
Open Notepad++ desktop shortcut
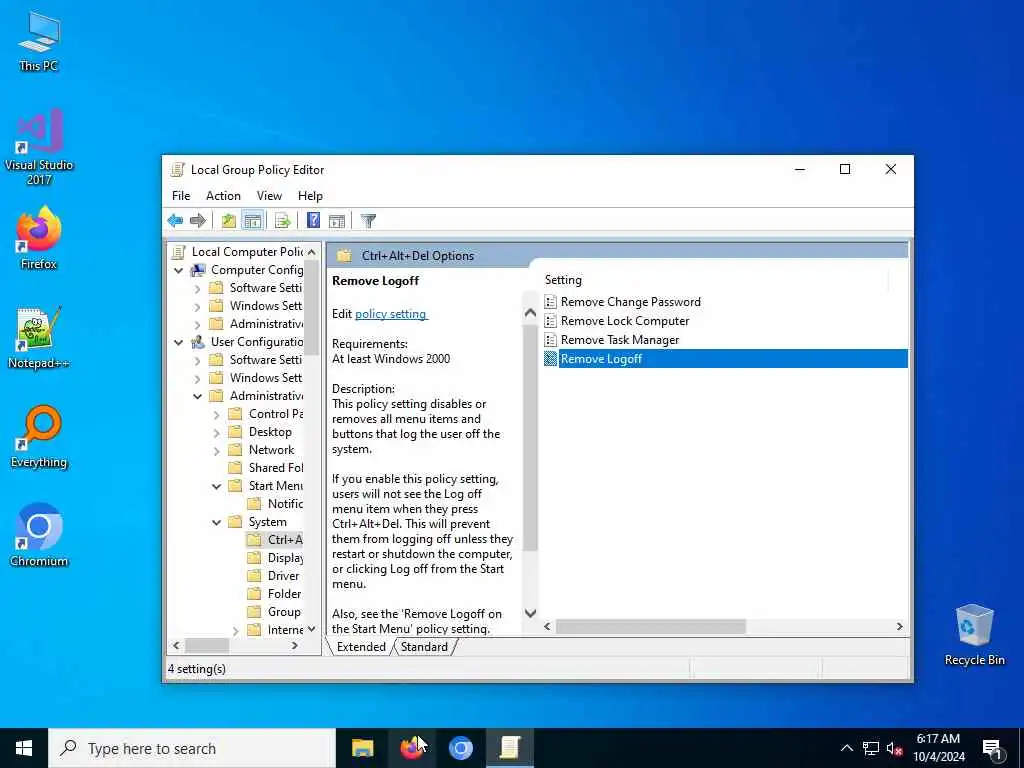(39, 338)
